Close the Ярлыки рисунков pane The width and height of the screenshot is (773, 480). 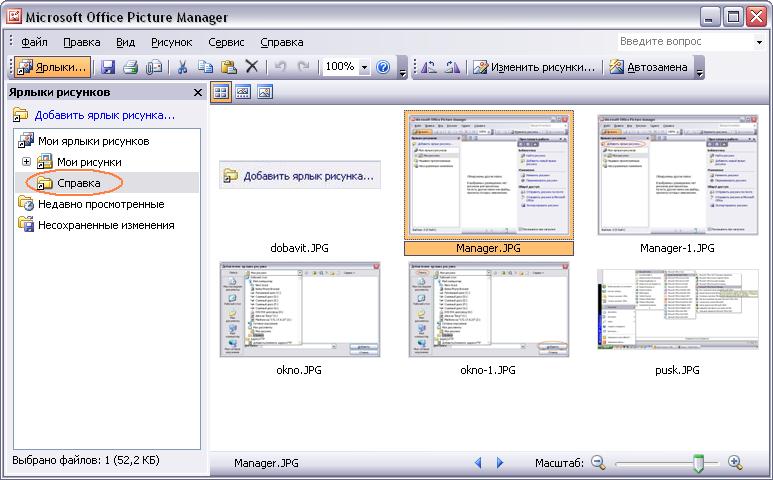pos(198,93)
